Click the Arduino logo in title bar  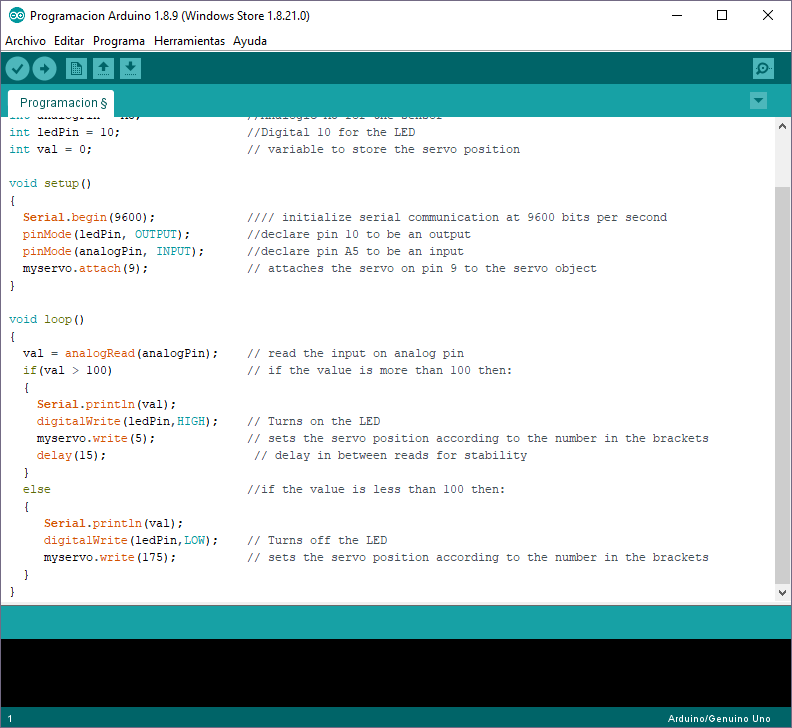[x=17, y=16]
